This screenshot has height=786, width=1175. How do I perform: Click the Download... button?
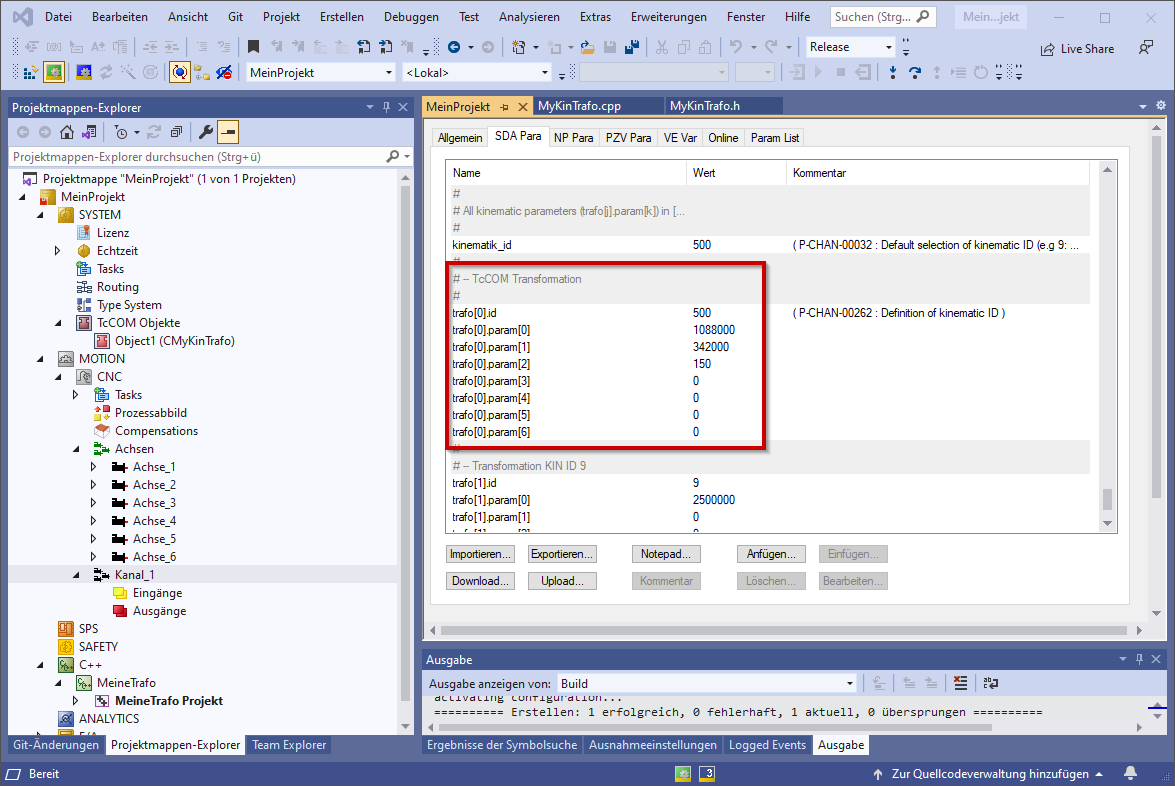pyautogui.click(x=480, y=581)
